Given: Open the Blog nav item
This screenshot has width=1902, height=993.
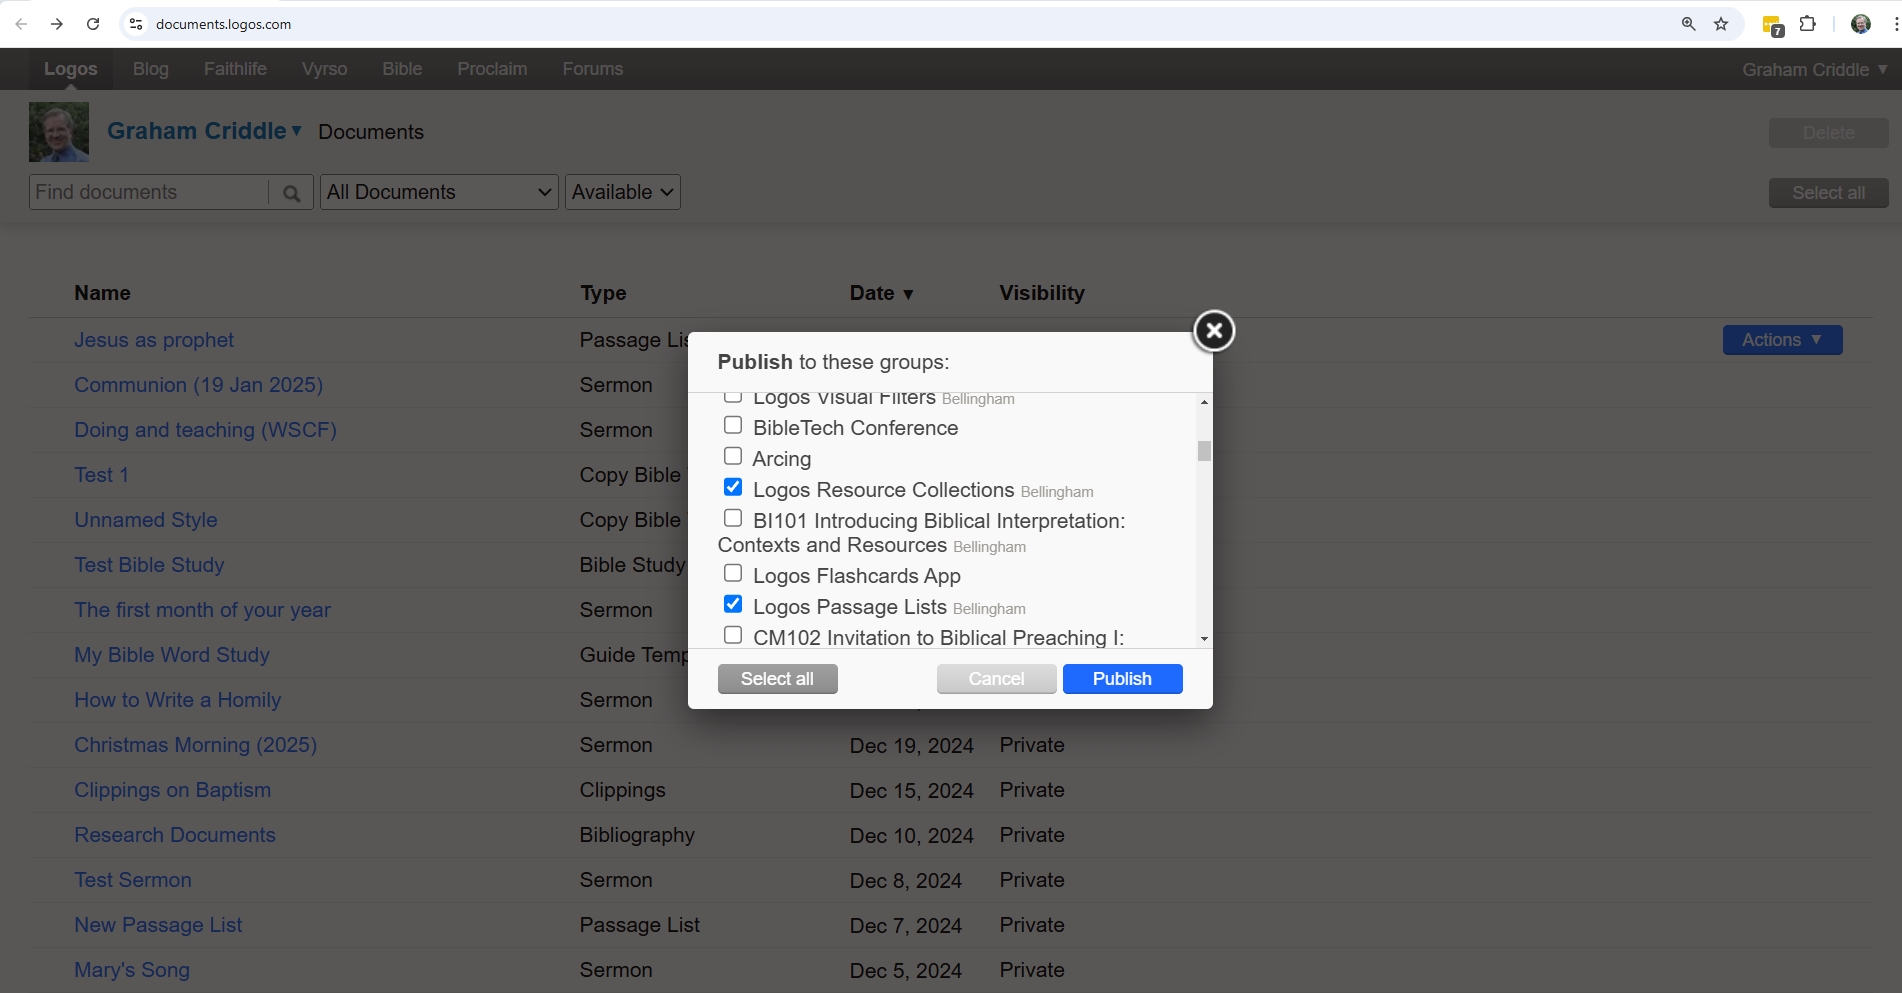Looking at the screenshot, I should pos(151,69).
